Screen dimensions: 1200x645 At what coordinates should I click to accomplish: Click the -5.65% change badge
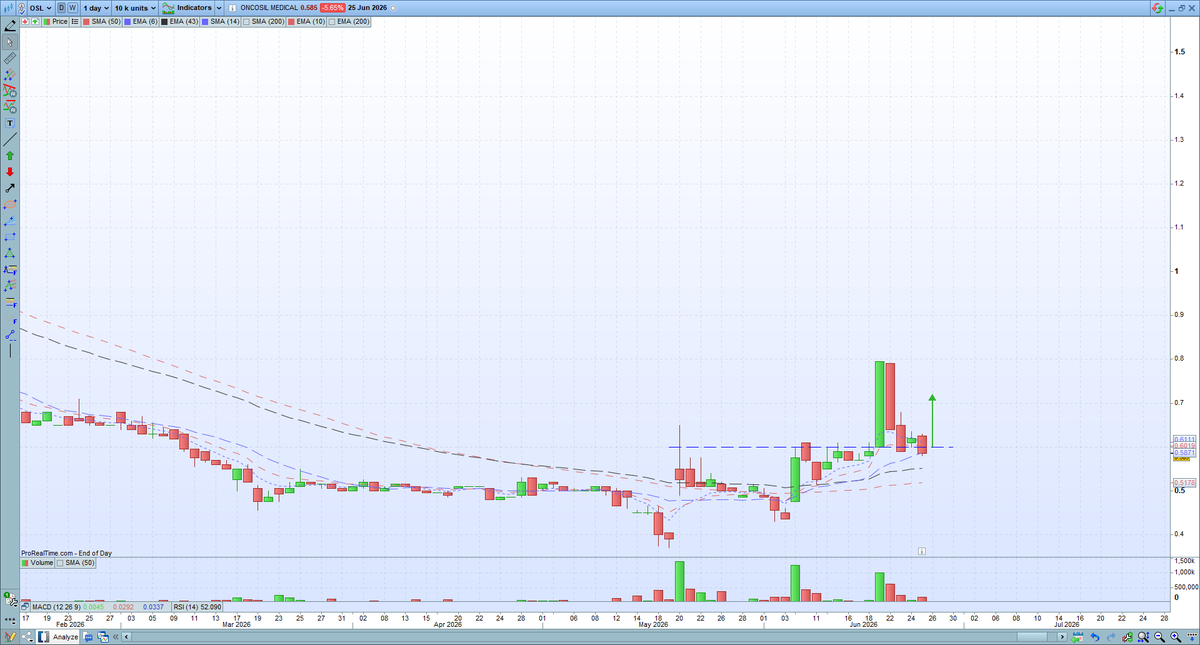tap(332, 8)
